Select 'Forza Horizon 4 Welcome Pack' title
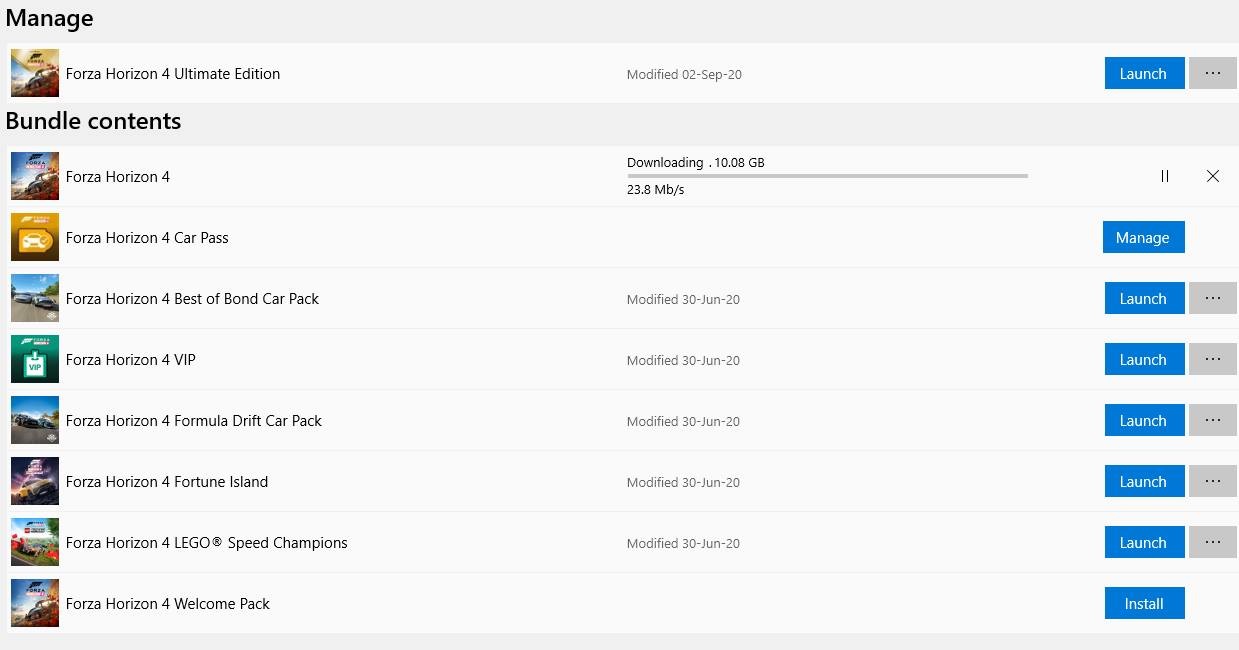Screen dimensions: 1239x650 click(168, 604)
